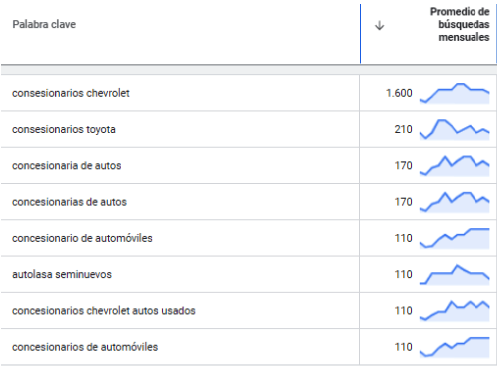Open trend sparkline for concesionarios chevrolet autos usados
Screen dimensions: 498x367
point(455,311)
